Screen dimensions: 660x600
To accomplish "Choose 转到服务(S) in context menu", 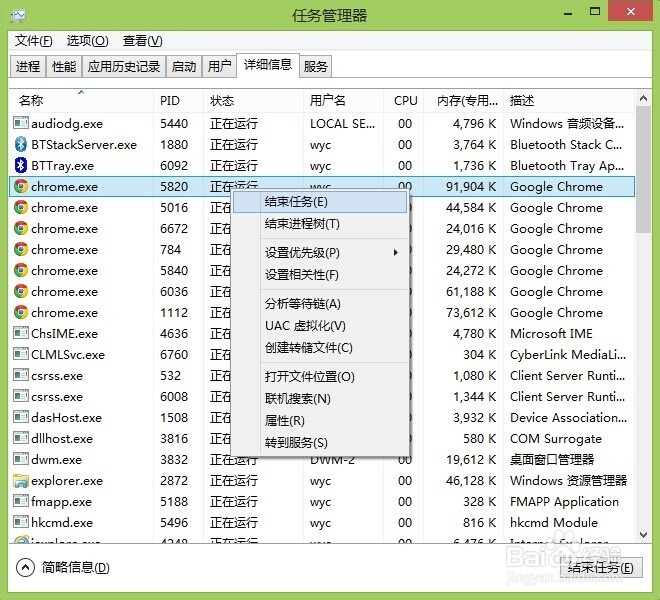I will 320,443.
